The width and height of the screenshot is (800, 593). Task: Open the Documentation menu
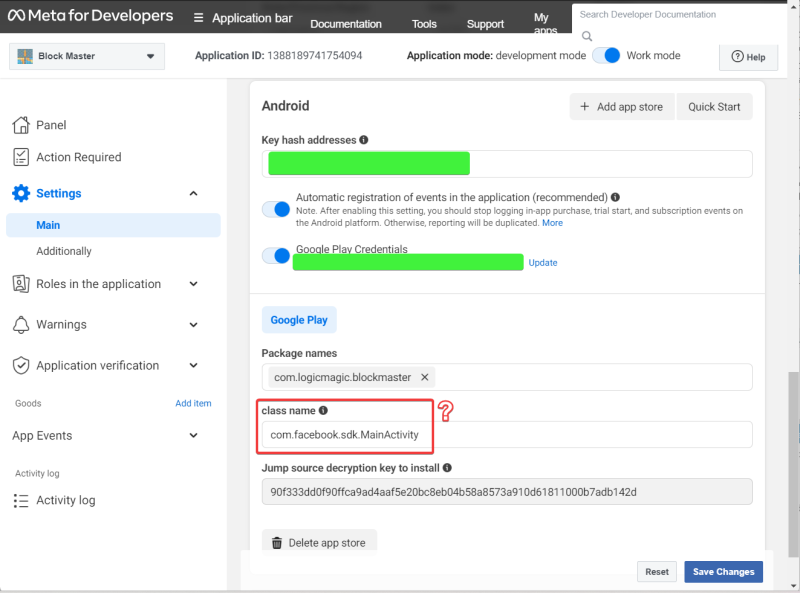[x=346, y=24]
